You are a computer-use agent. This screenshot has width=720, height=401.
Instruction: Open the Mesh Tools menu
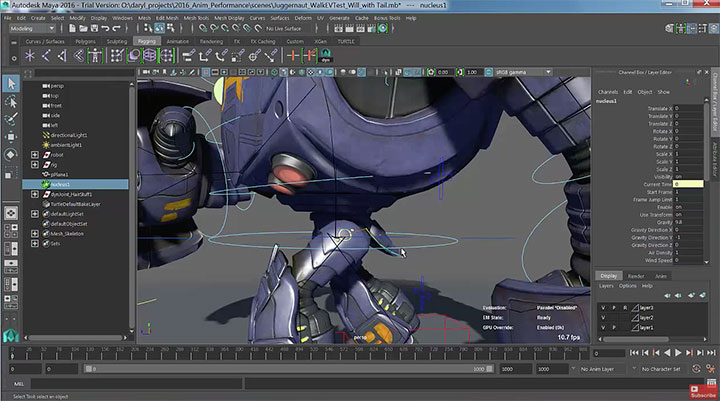click(x=196, y=18)
